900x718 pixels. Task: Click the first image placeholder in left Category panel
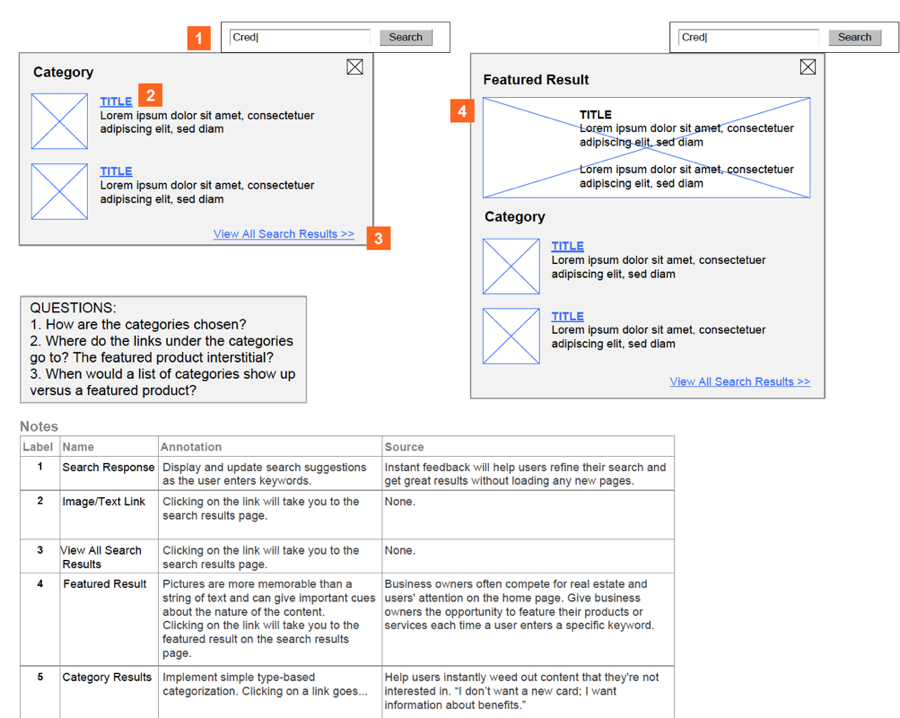59,121
